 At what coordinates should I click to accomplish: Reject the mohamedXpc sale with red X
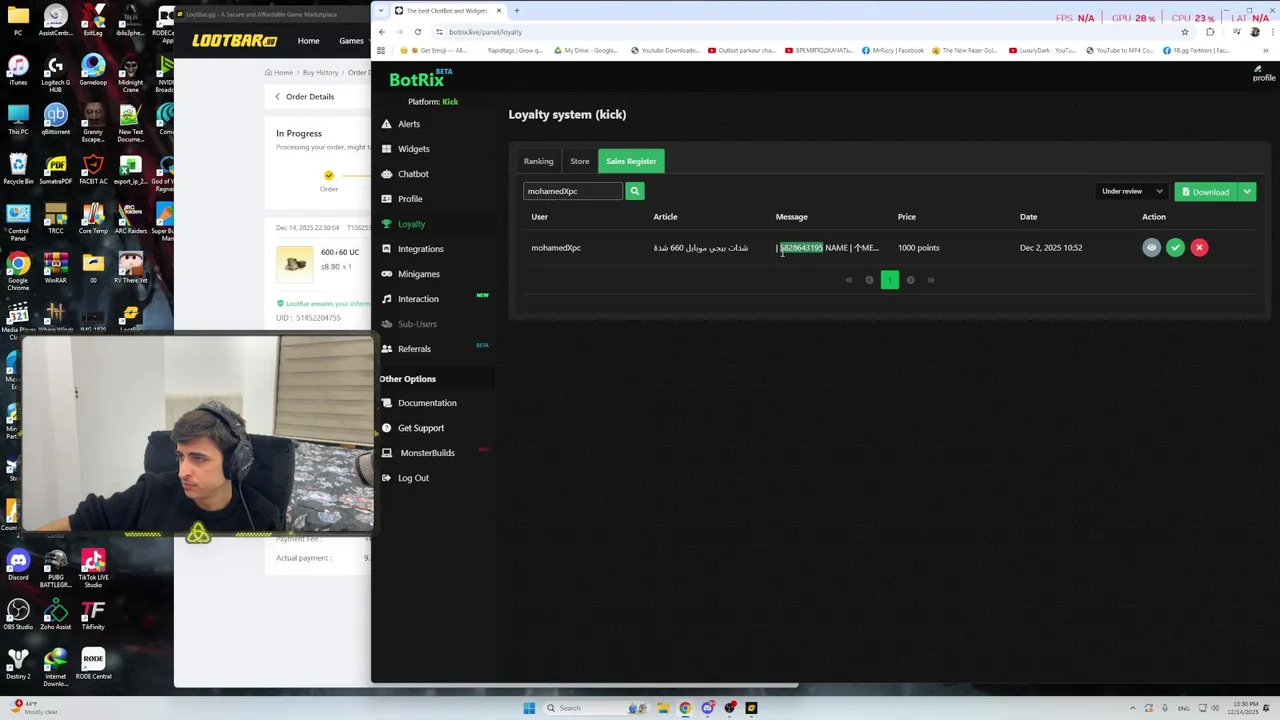[x=1199, y=248]
